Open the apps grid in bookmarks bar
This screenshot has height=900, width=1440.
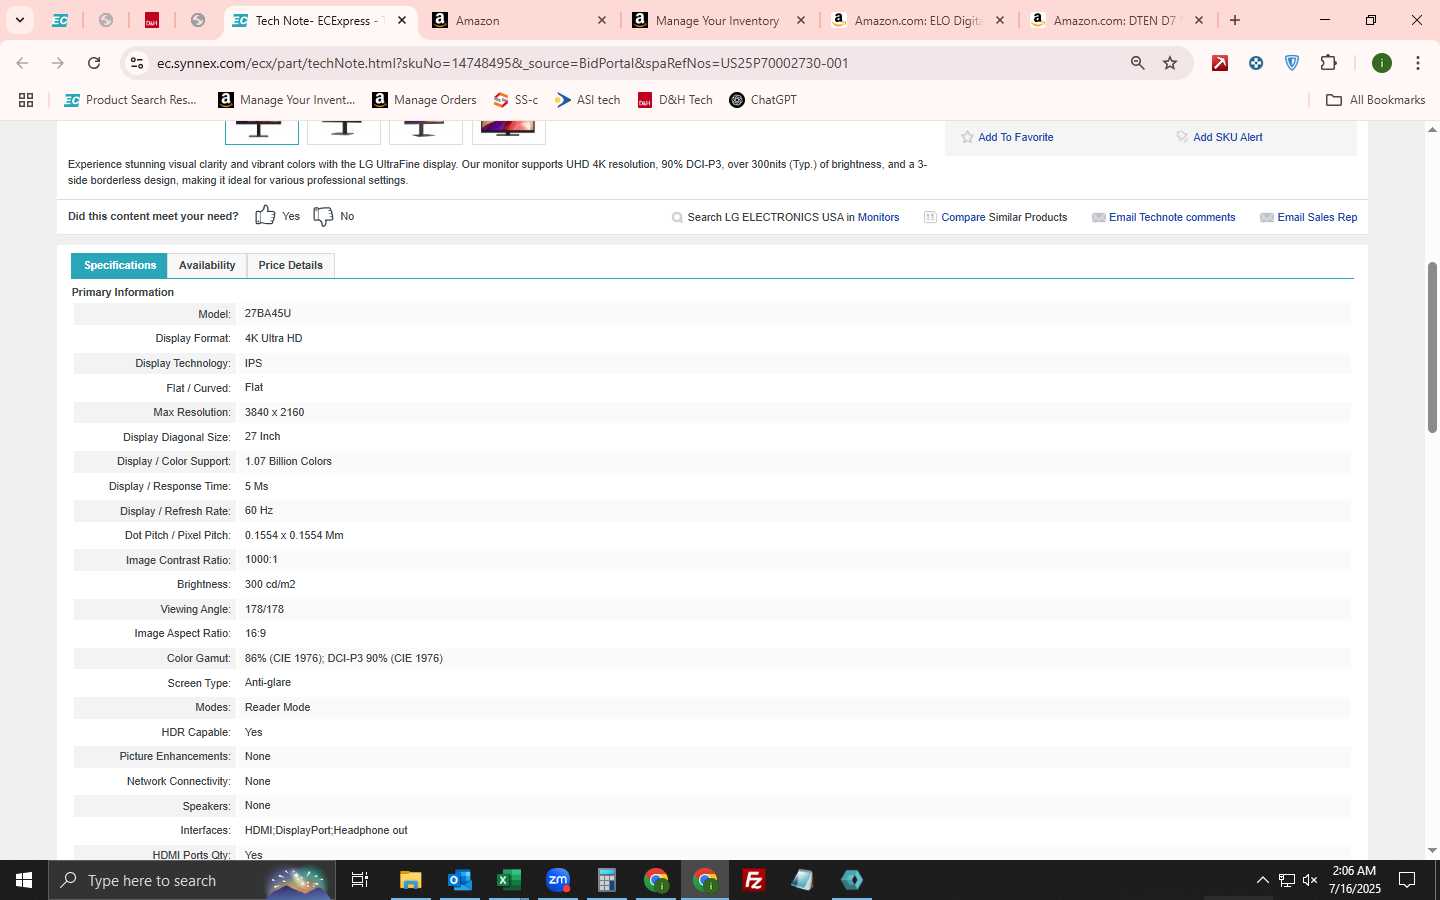pyautogui.click(x=26, y=100)
